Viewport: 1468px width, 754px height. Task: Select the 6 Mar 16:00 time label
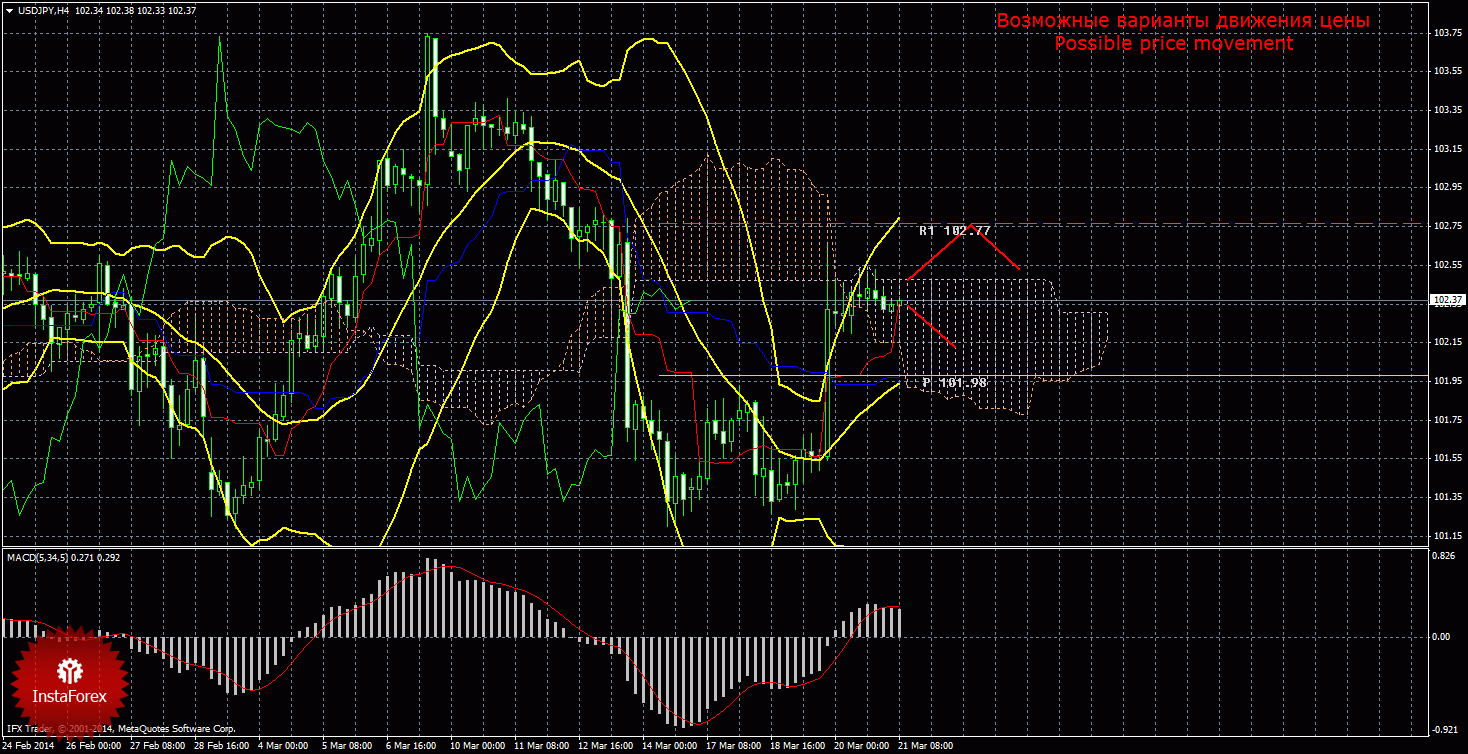coord(413,746)
